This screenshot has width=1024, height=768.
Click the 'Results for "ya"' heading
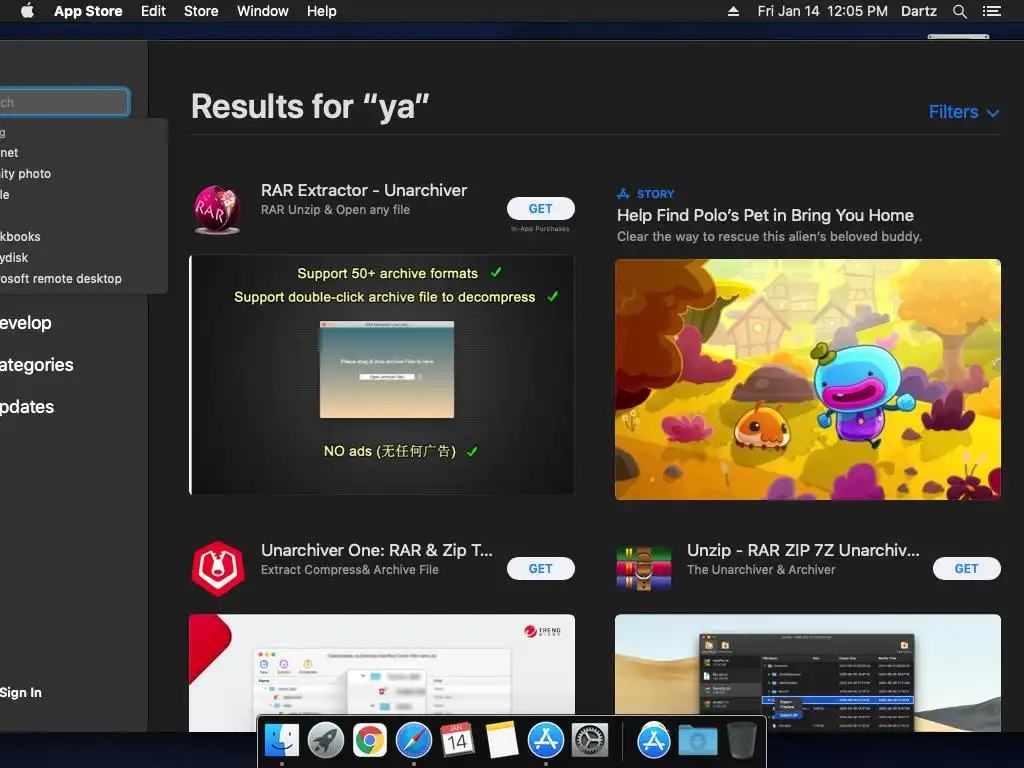tap(310, 106)
